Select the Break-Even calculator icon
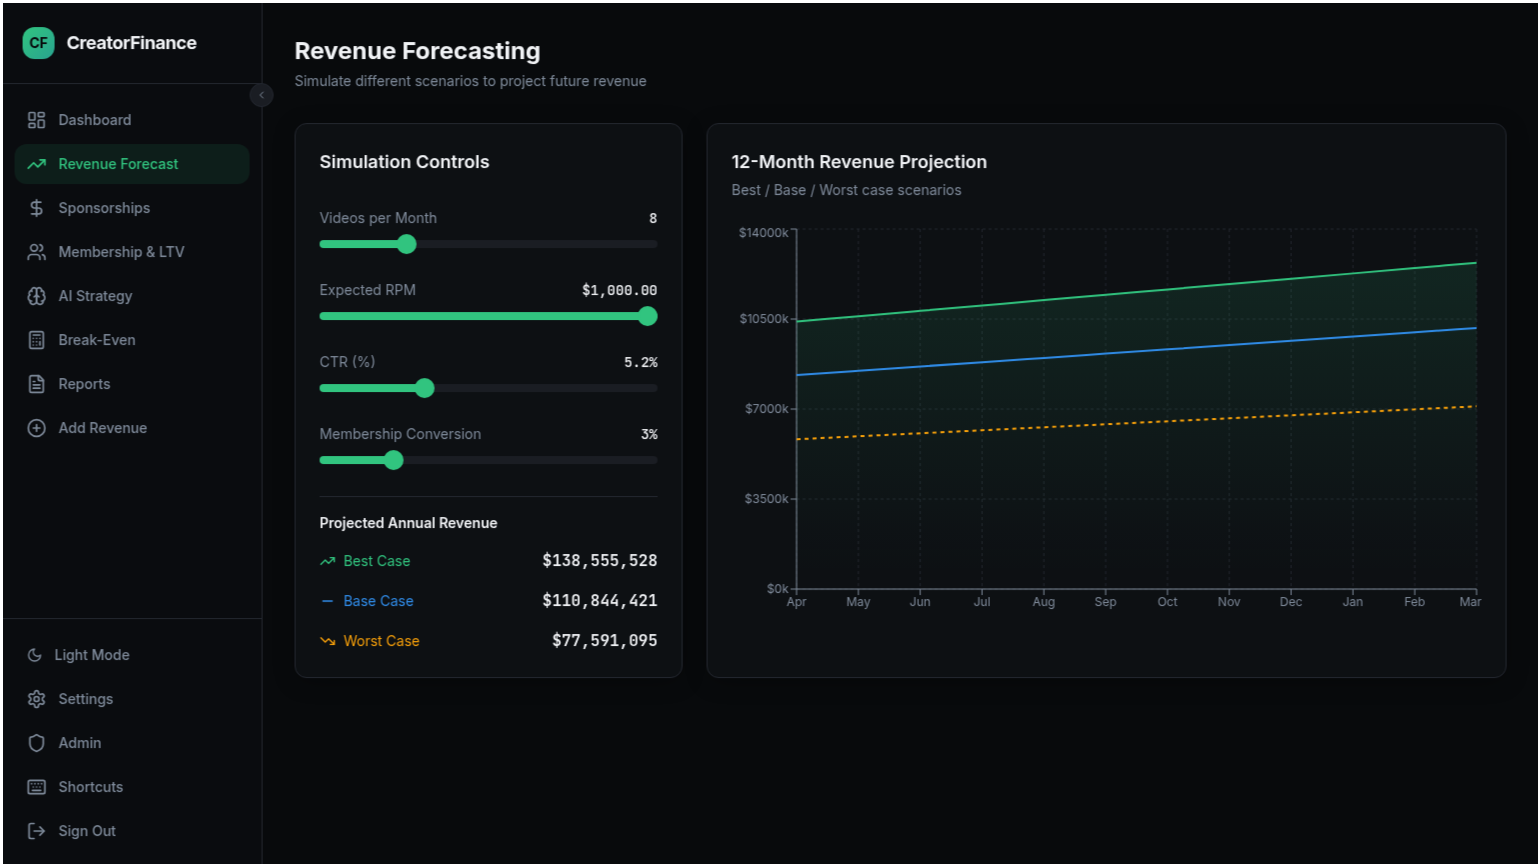 click(x=36, y=339)
